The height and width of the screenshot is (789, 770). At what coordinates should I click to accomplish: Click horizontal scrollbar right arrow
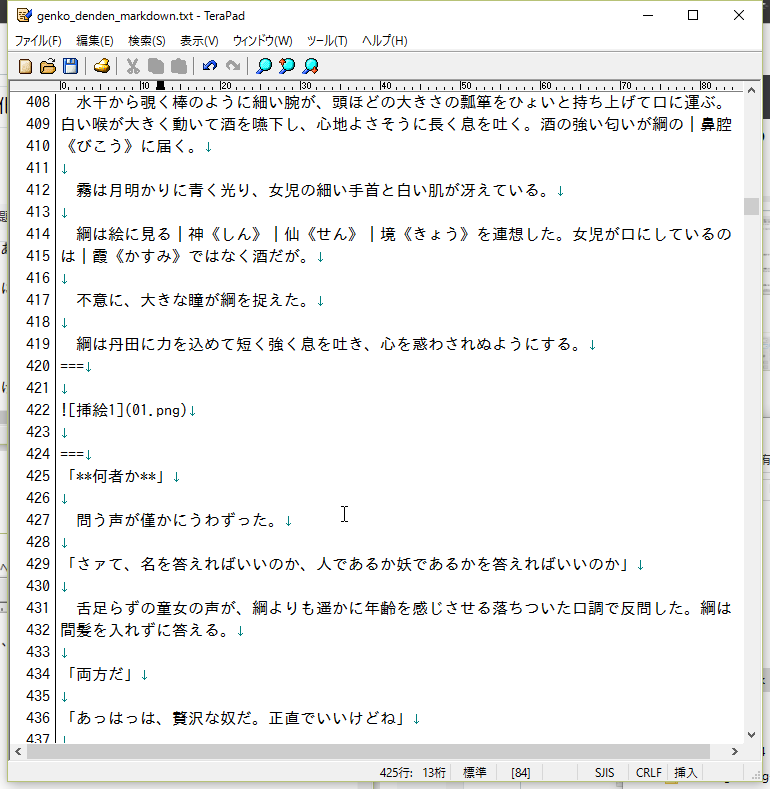tap(735, 752)
